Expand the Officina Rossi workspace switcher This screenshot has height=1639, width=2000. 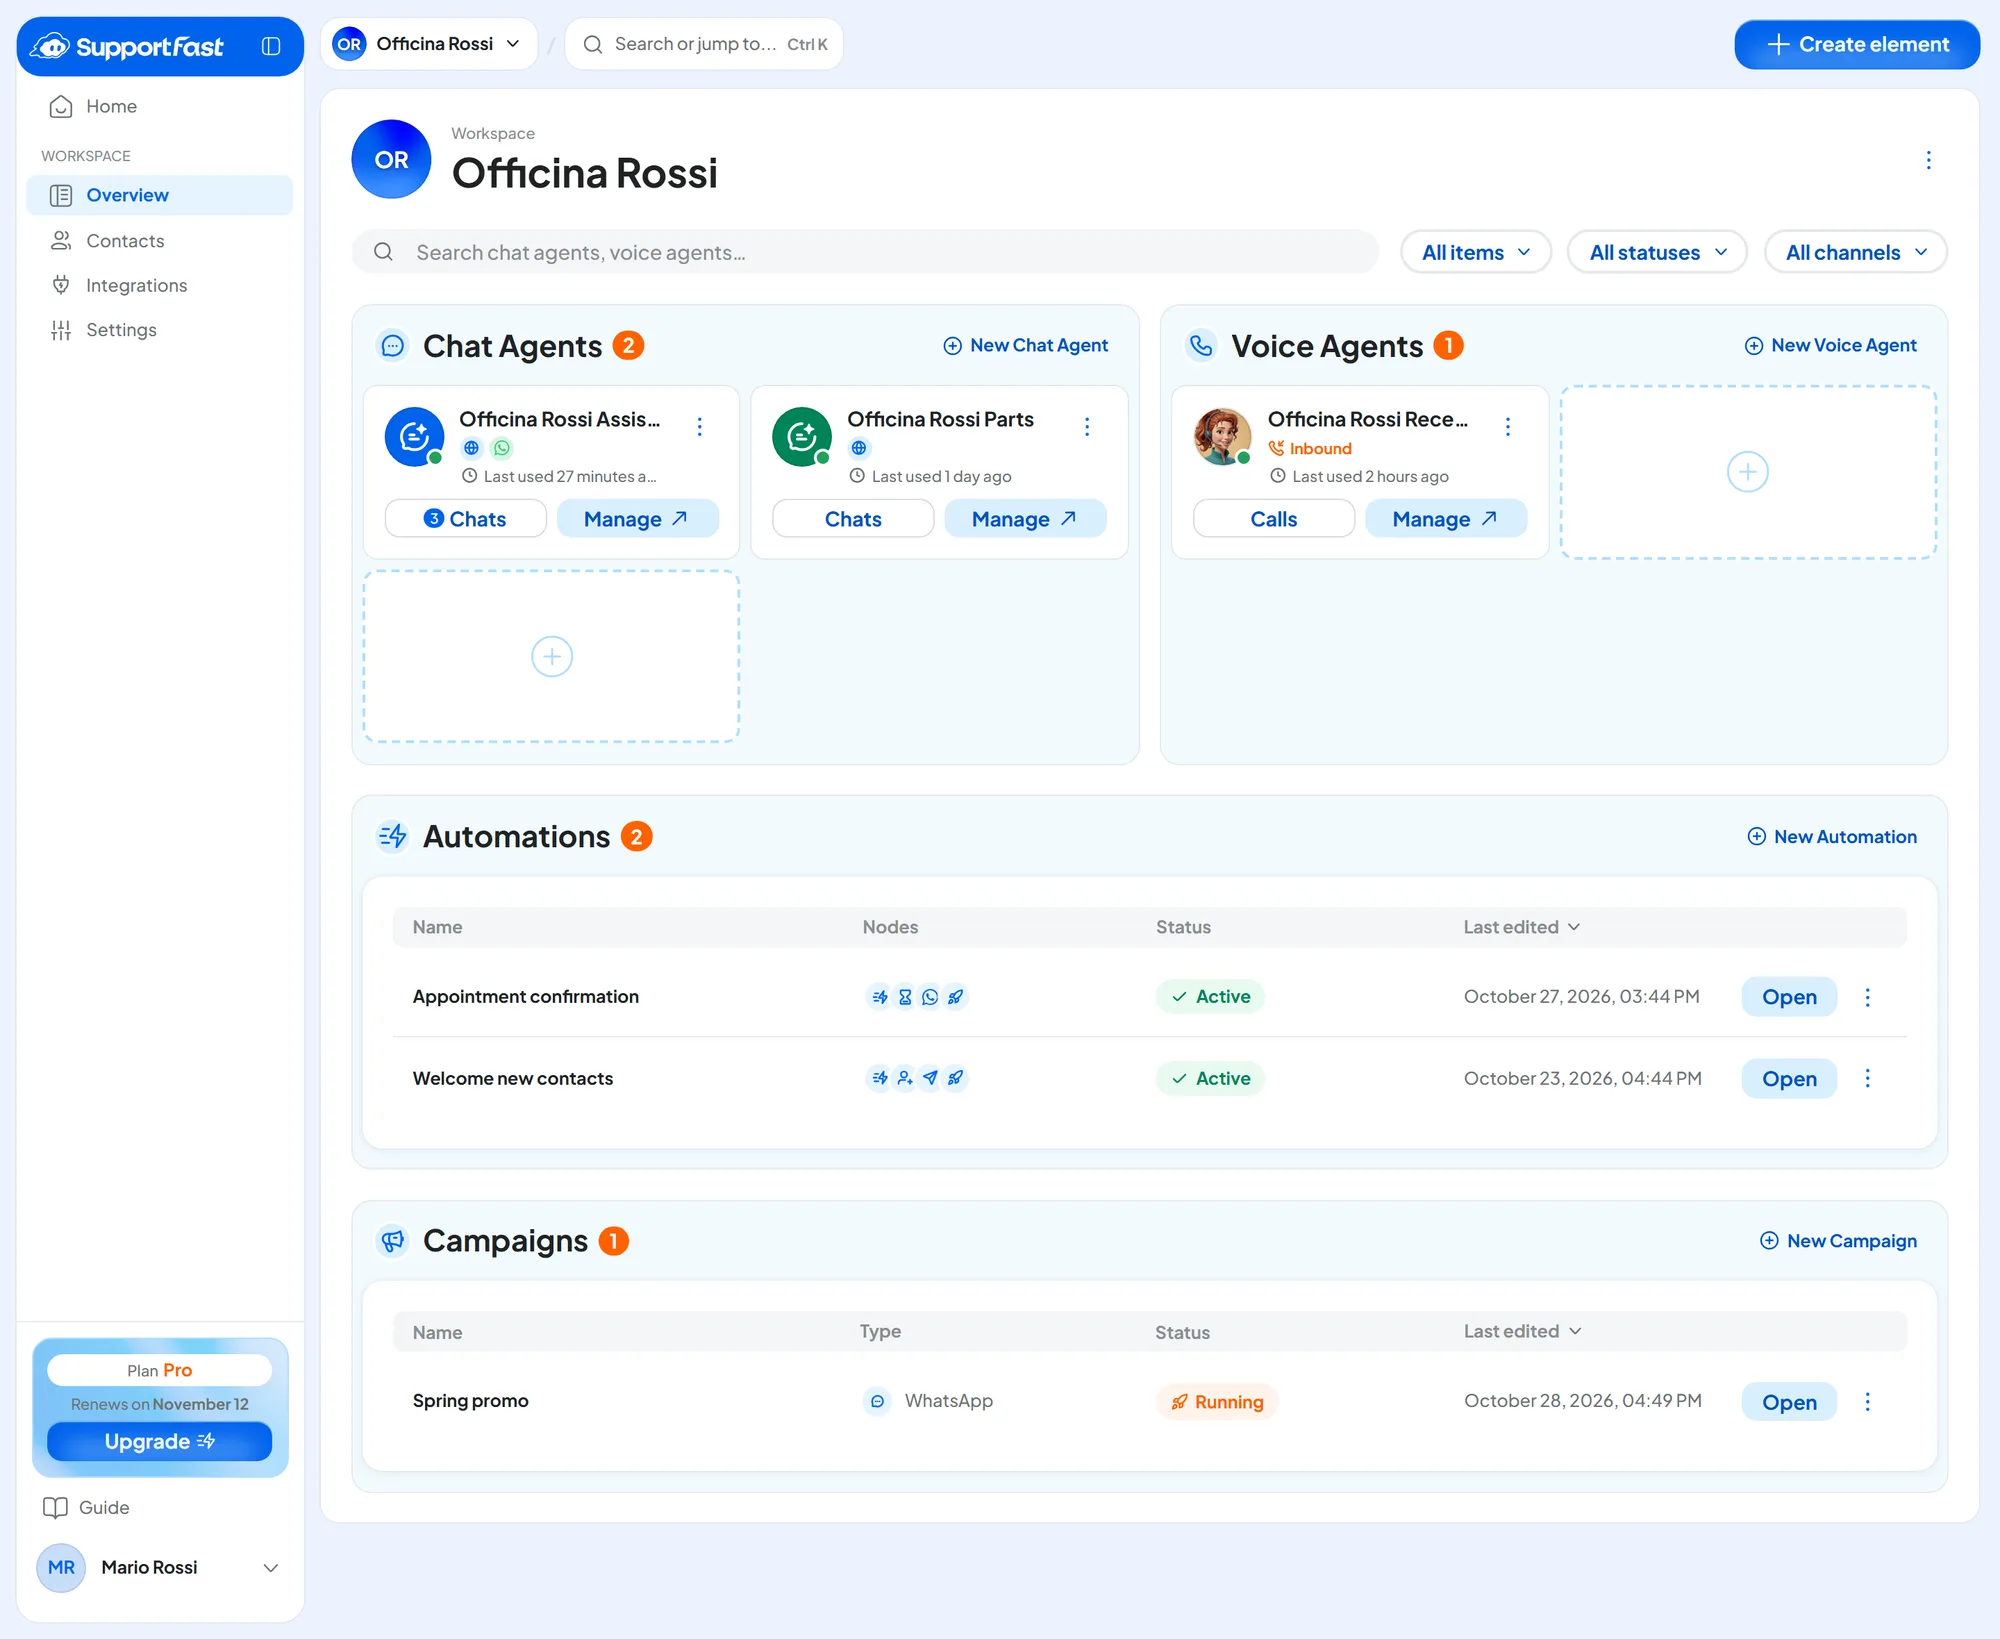point(429,44)
